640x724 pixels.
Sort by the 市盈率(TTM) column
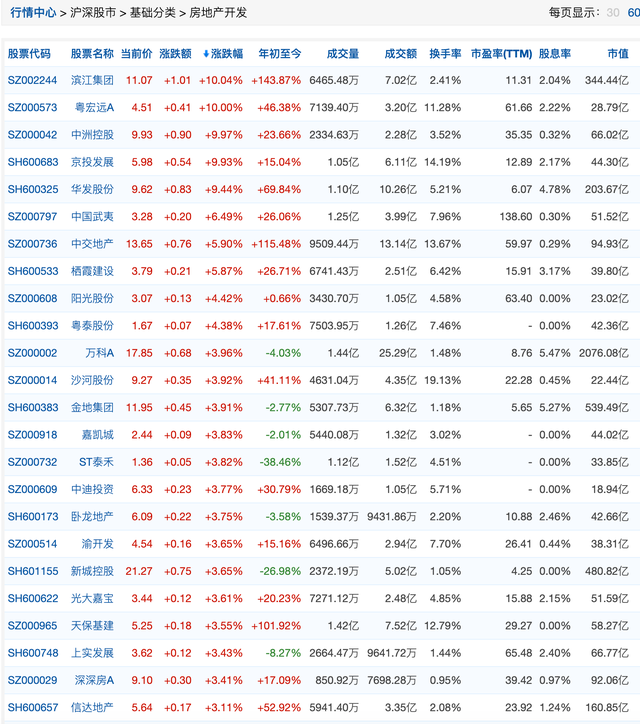[501, 54]
